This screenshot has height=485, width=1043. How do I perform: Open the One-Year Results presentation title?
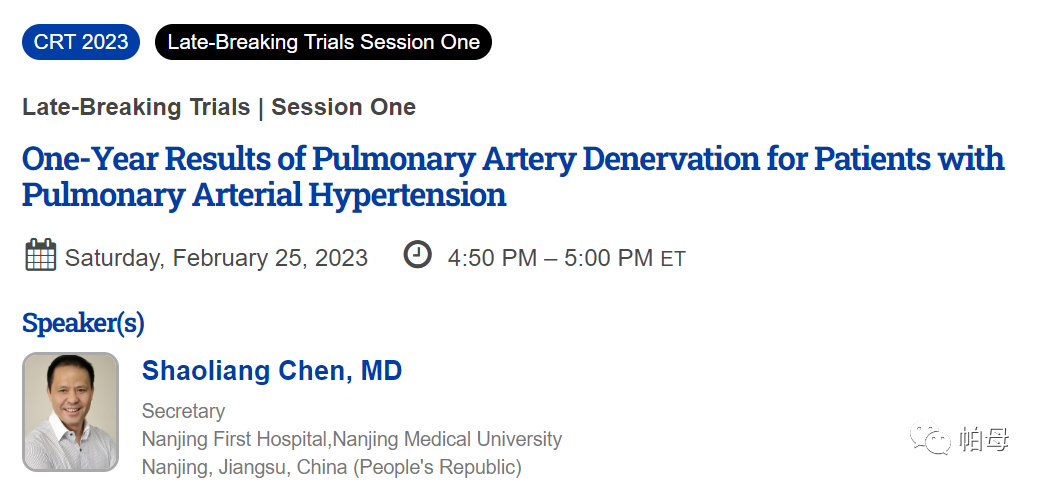(x=513, y=177)
